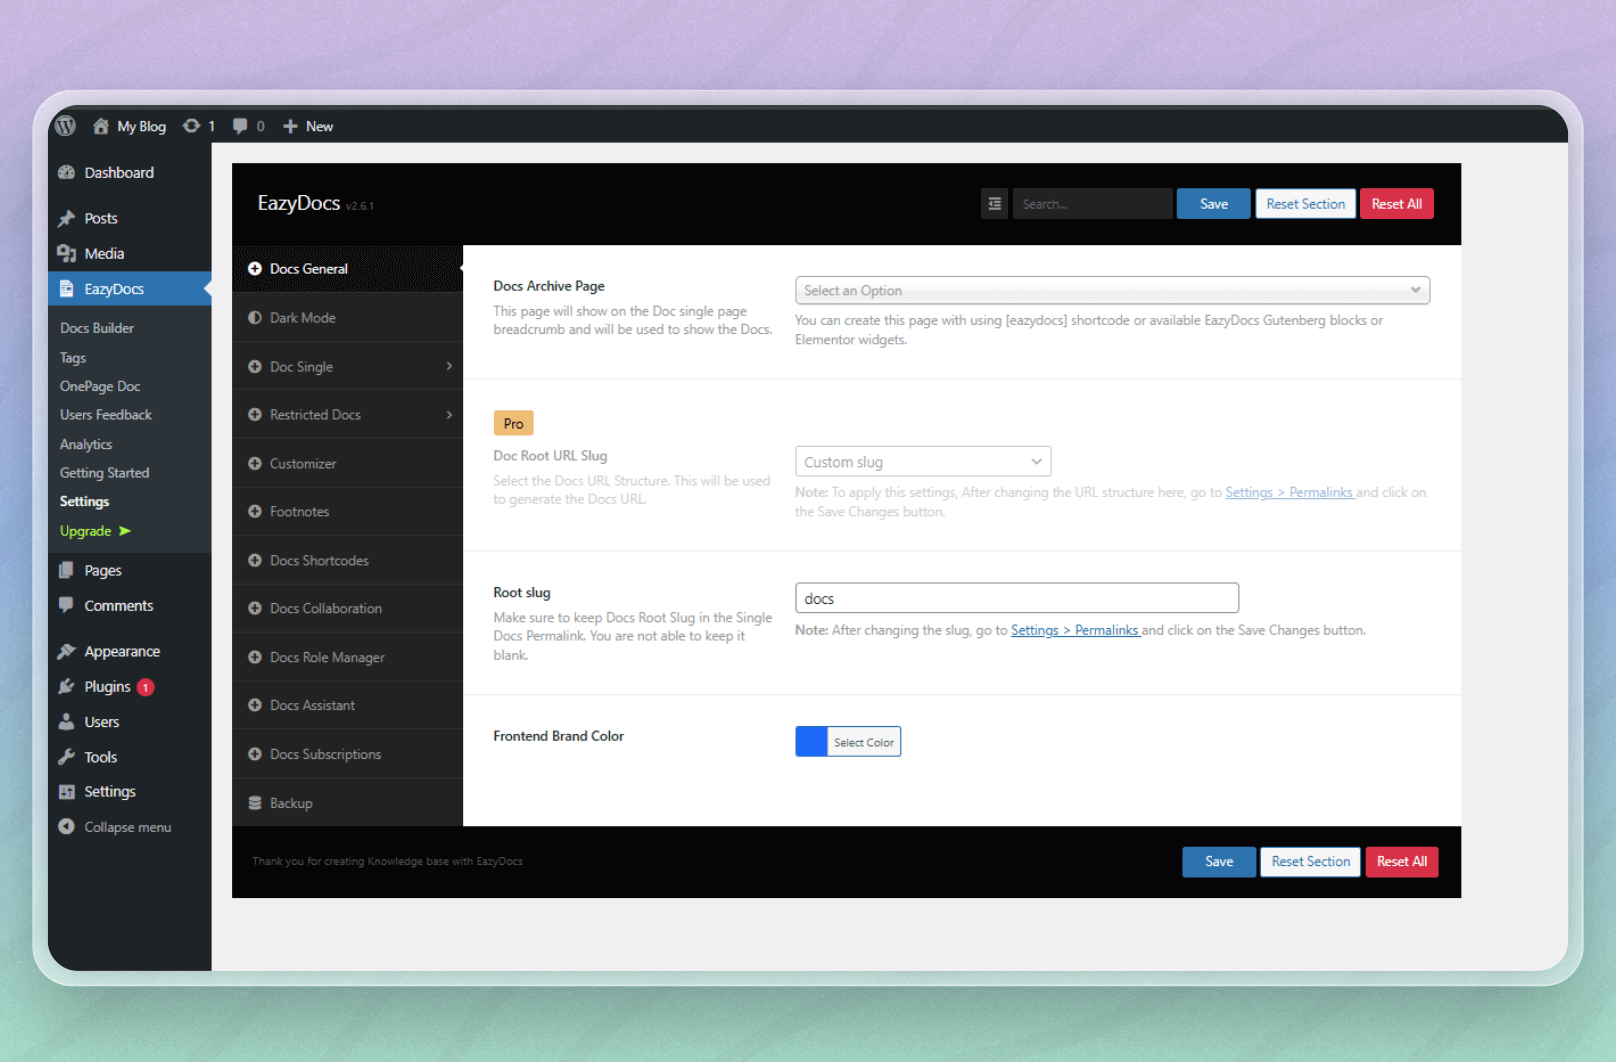Click the WordPress Settings sliders icon
1616x1062 pixels.
click(x=67, y=791)
